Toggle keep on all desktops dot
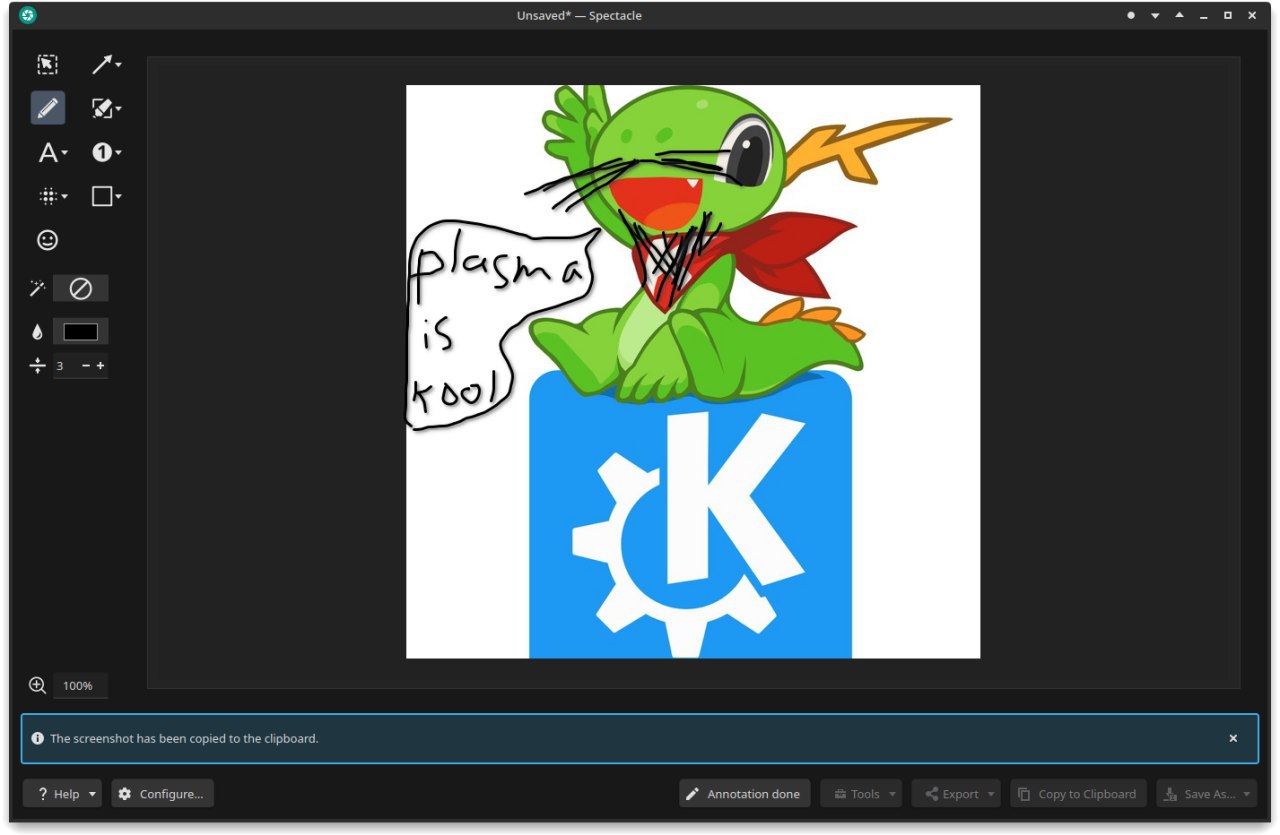Image resolution: width=1280 pixels, height=835 pixels. 1131,16
